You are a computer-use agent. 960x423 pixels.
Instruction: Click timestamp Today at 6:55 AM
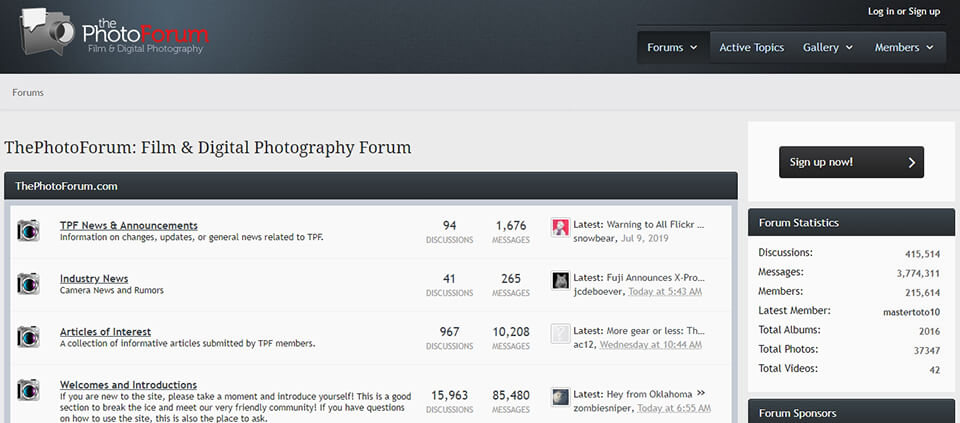(x=674, y=408)
